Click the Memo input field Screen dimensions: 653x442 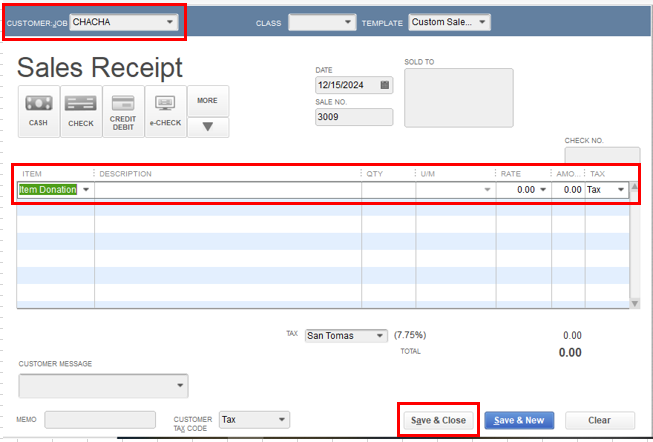click(x=100, y=420)
